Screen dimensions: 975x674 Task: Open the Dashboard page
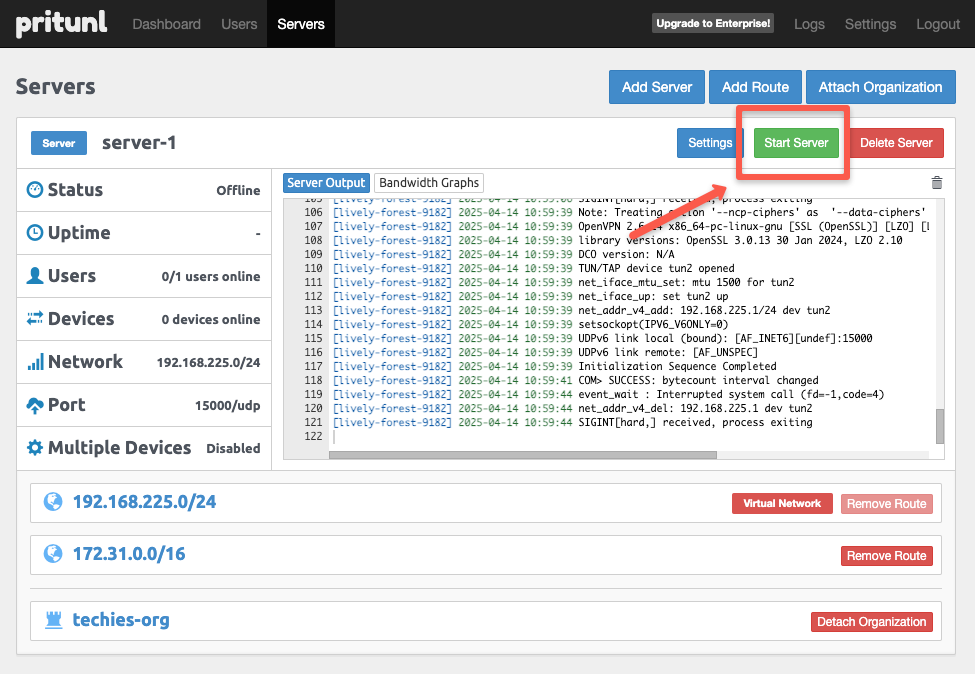[x=166, y=24]
